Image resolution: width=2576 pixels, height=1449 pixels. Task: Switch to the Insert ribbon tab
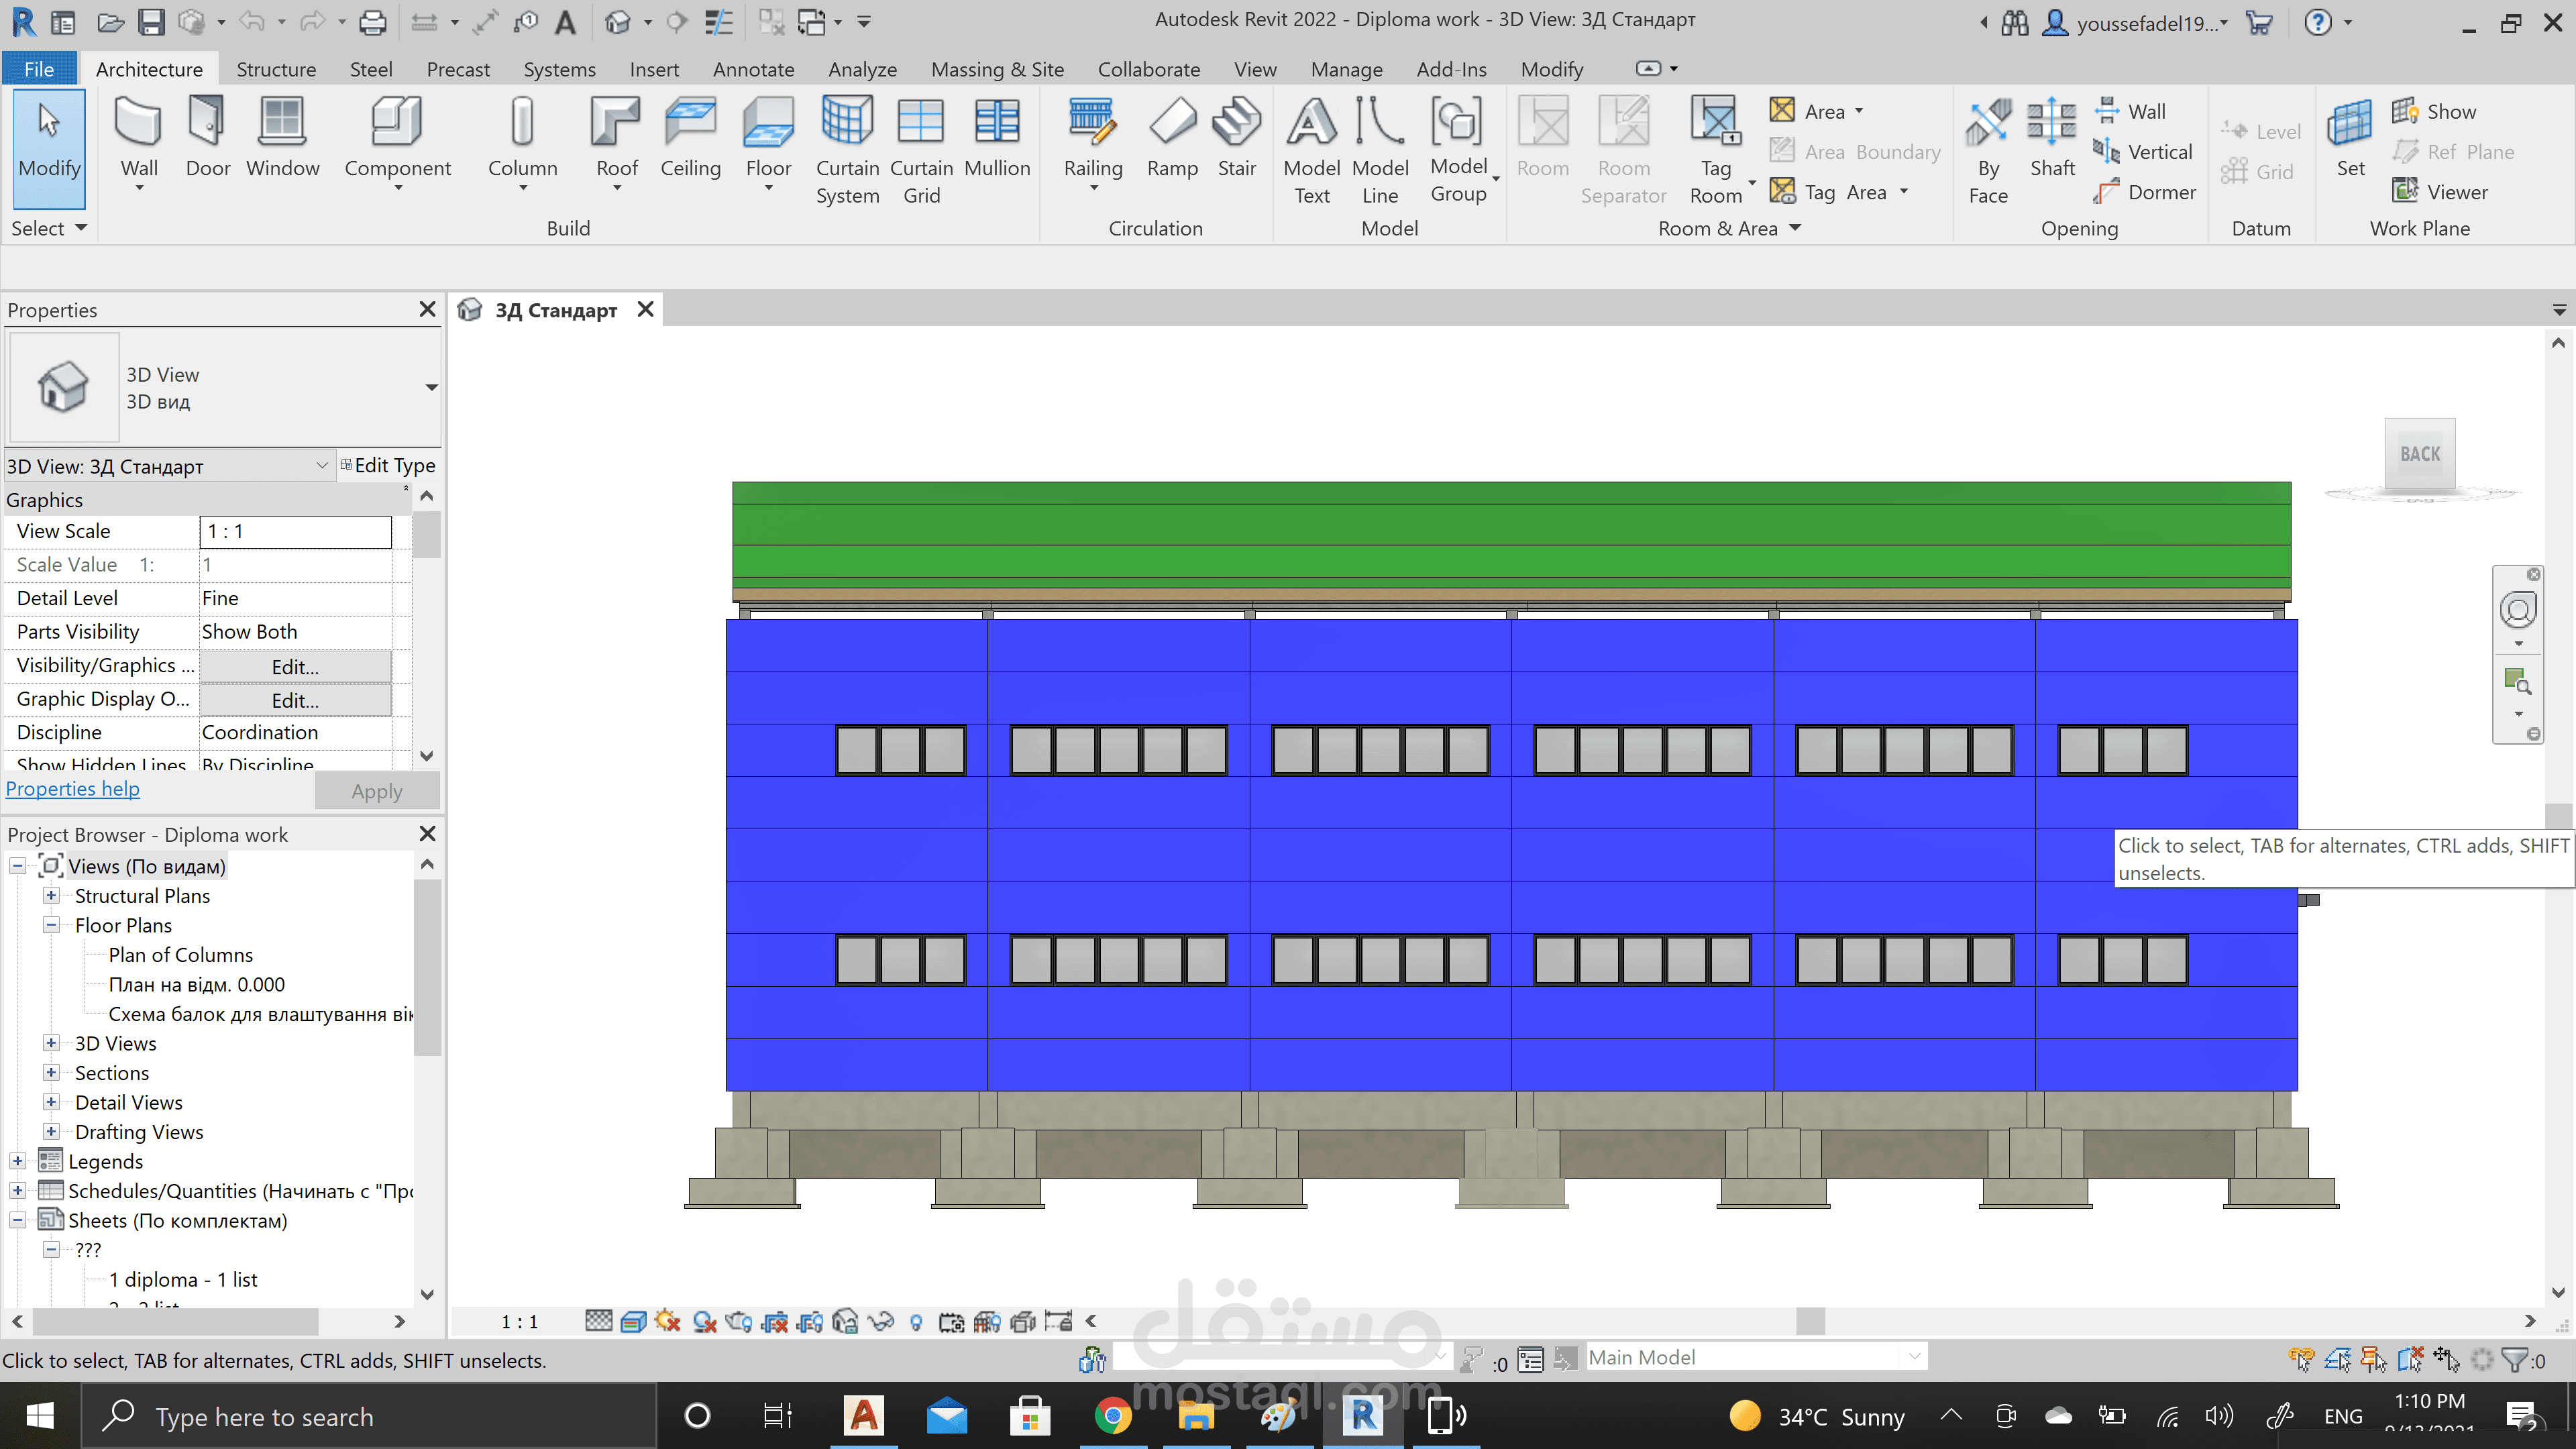click(x=654, y=69)
